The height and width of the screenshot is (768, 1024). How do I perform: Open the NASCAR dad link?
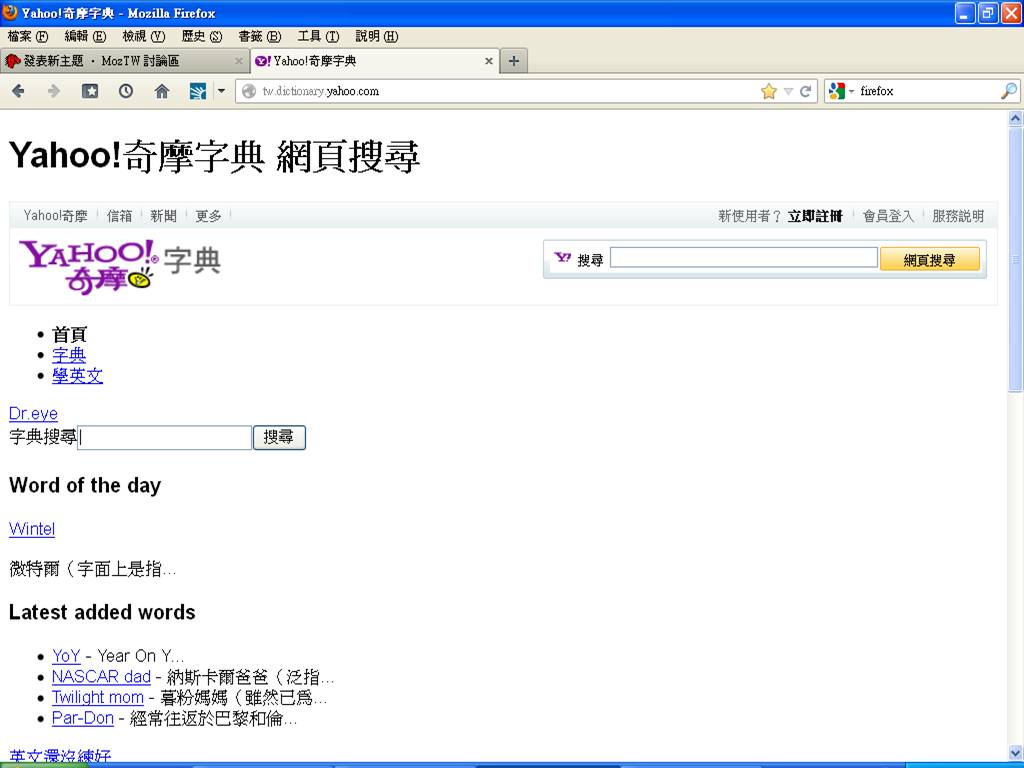101,677
